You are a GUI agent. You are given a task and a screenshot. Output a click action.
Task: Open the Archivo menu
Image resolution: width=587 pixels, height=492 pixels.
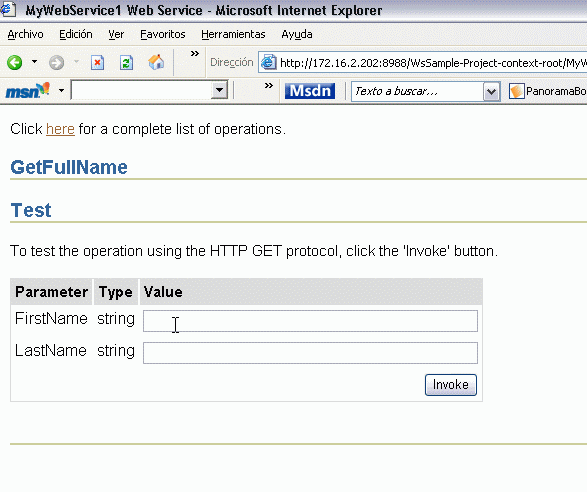[25, 34]
